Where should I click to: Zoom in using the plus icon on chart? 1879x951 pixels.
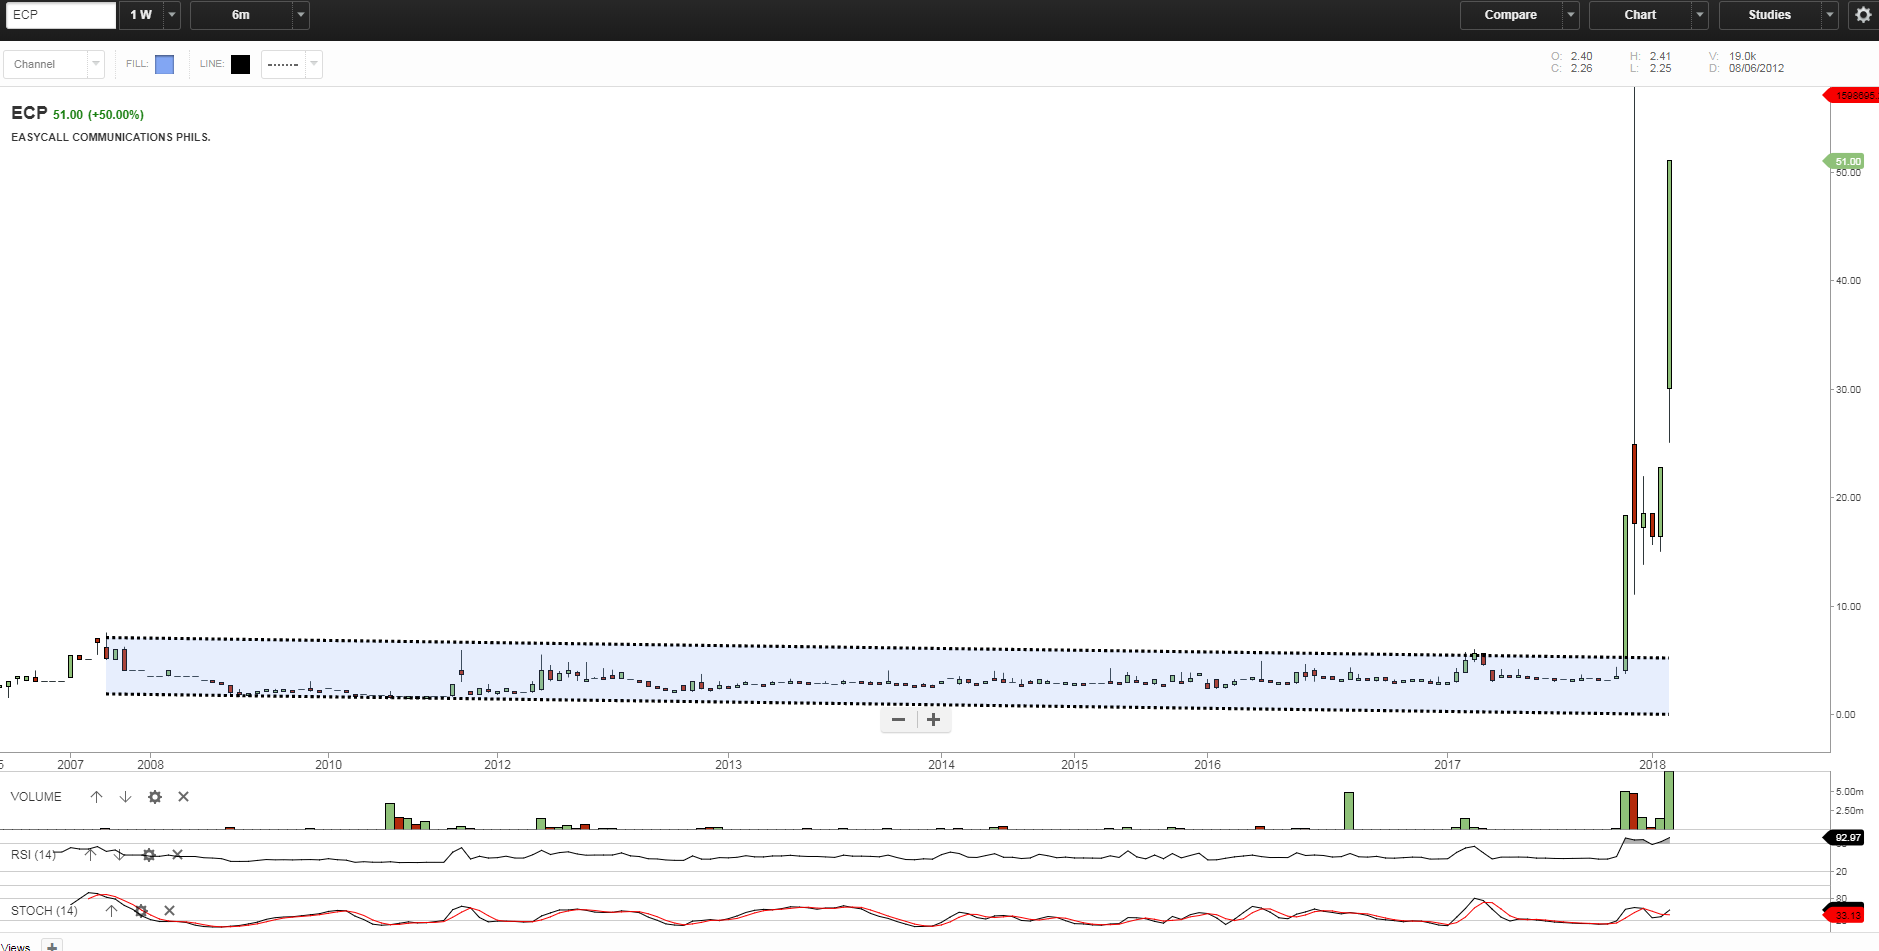pyautogui.click(x=932, y=719)
